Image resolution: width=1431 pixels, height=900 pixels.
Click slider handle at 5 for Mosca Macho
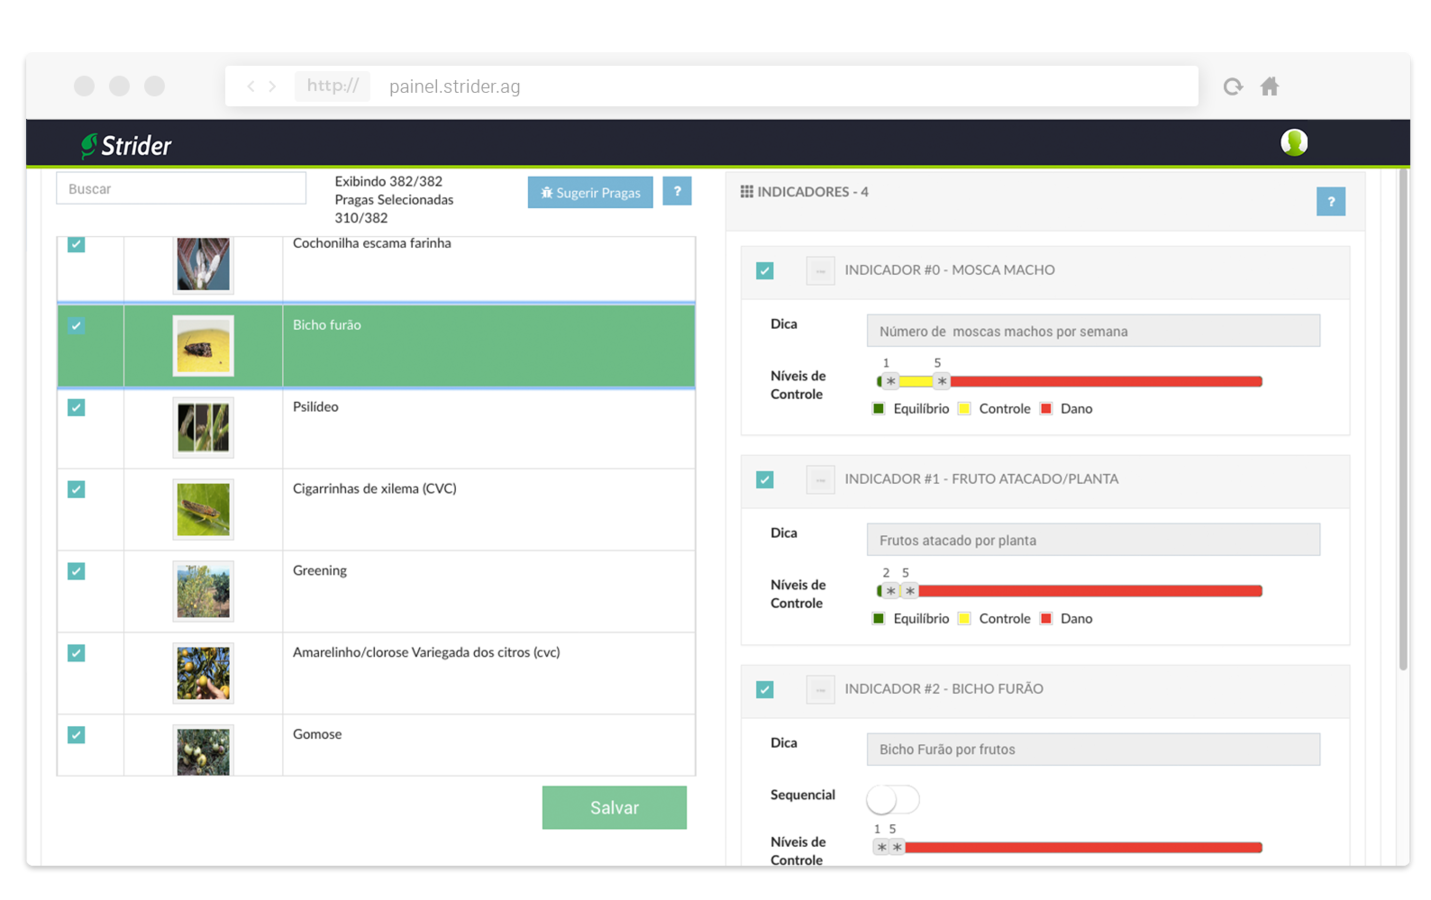(x=941, y=382)
